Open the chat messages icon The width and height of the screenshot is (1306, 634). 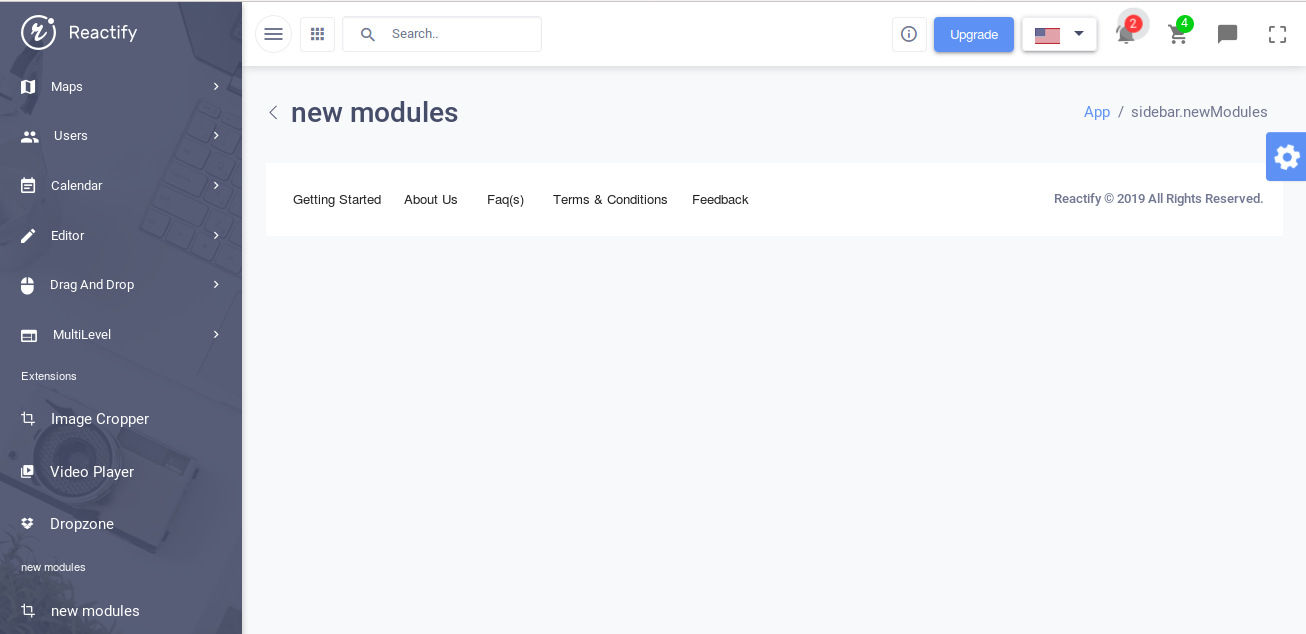[1227, 34]
